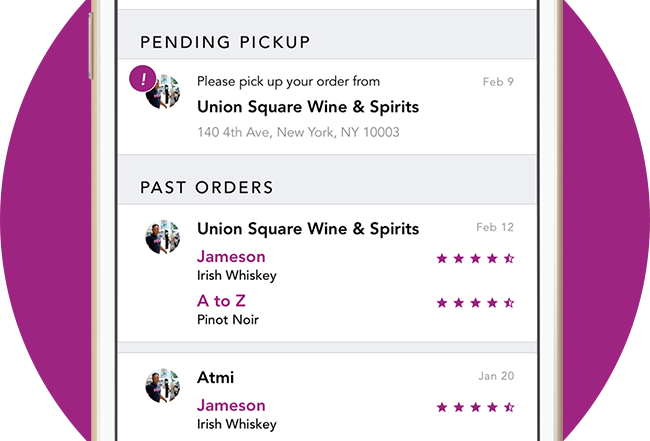This screenshot has height=441, width=650.
Task: Set A to Z rating to three stars
Action: [x=475, y=303]
